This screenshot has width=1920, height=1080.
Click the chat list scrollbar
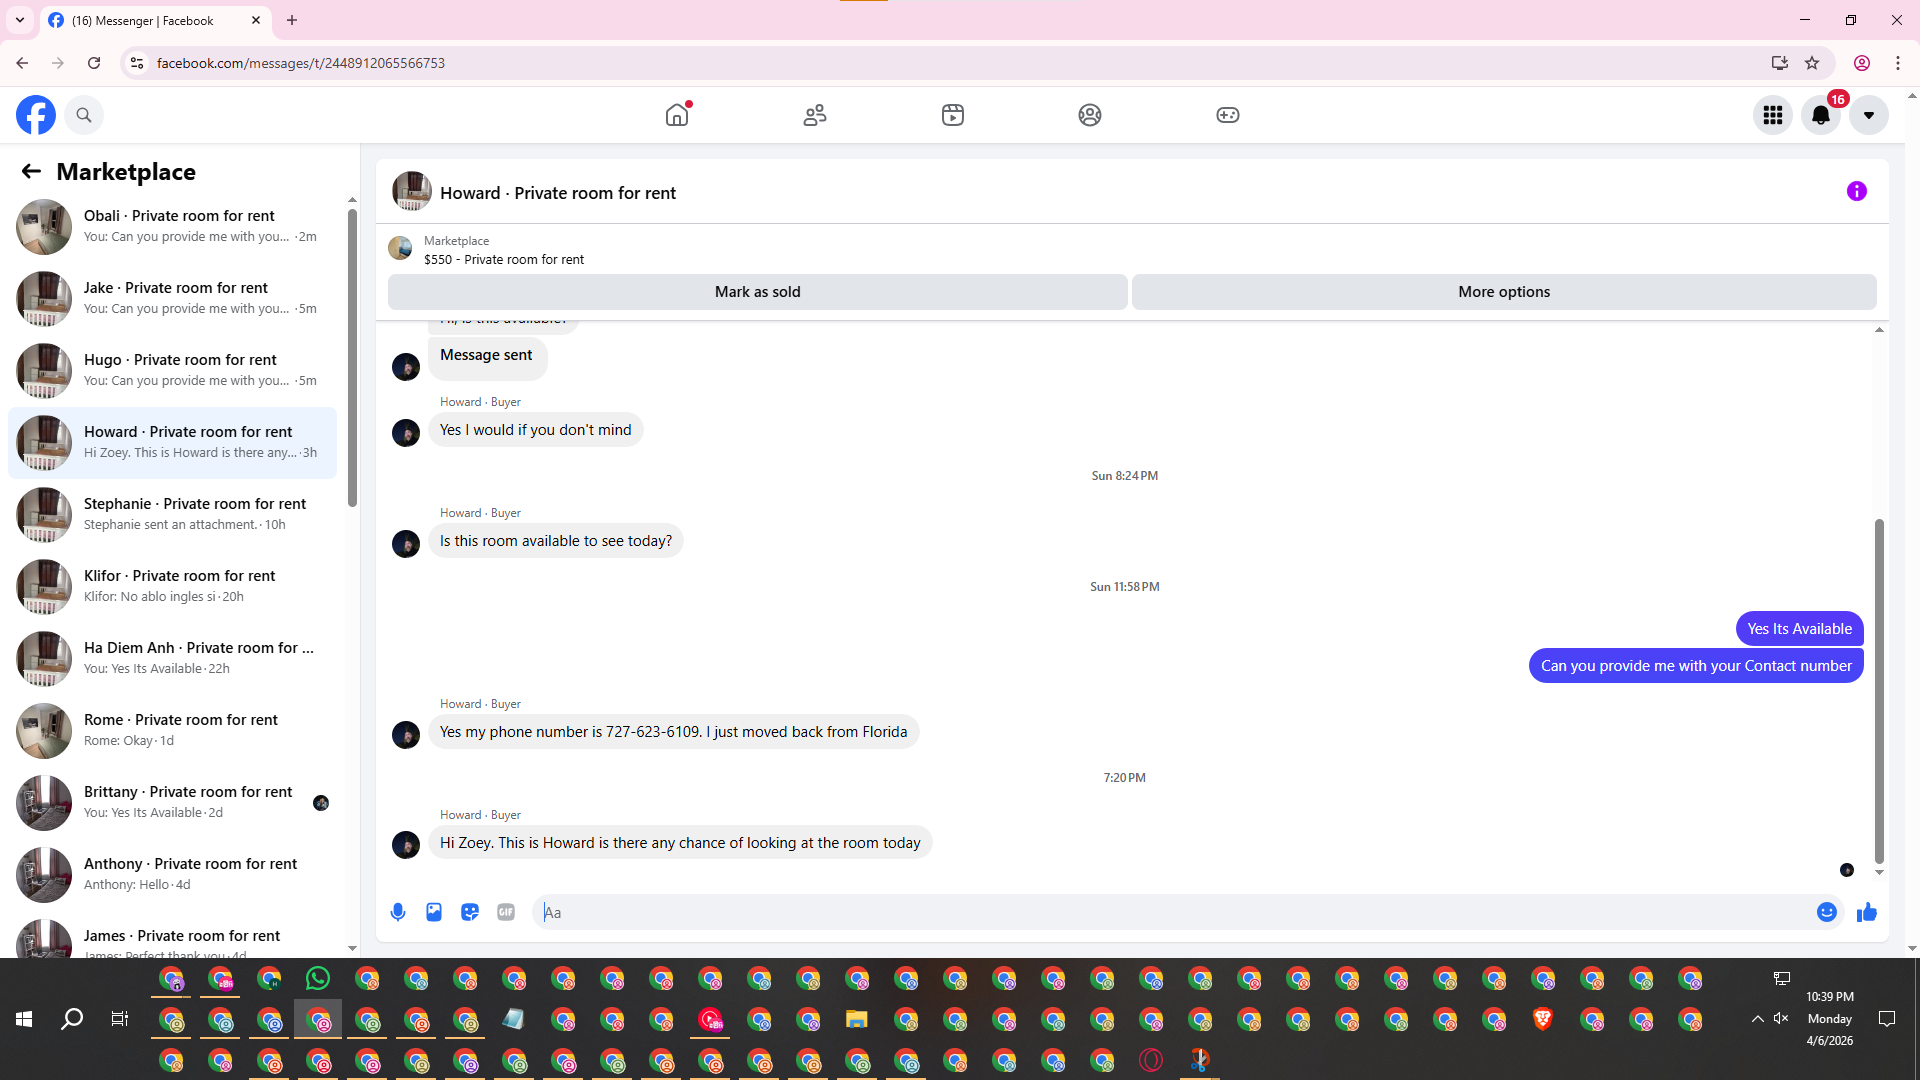(x=352, y=357)
